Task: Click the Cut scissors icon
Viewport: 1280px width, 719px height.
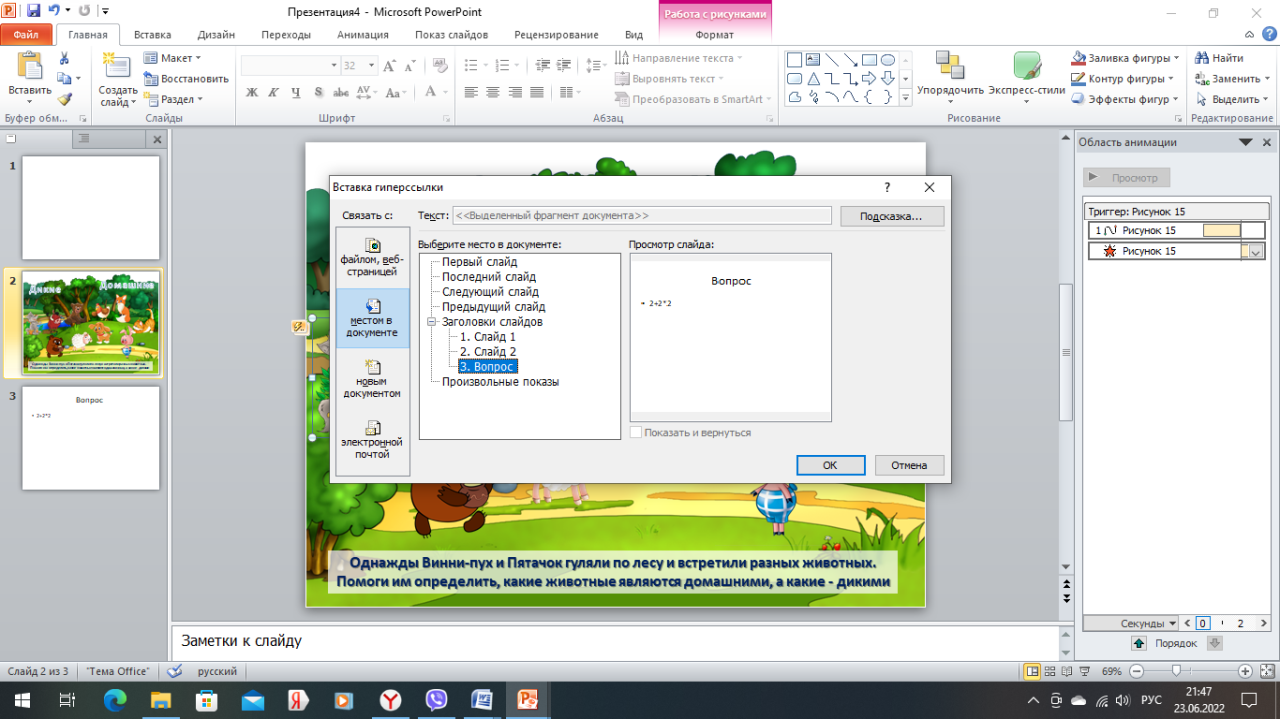Action: coord(65,58)
